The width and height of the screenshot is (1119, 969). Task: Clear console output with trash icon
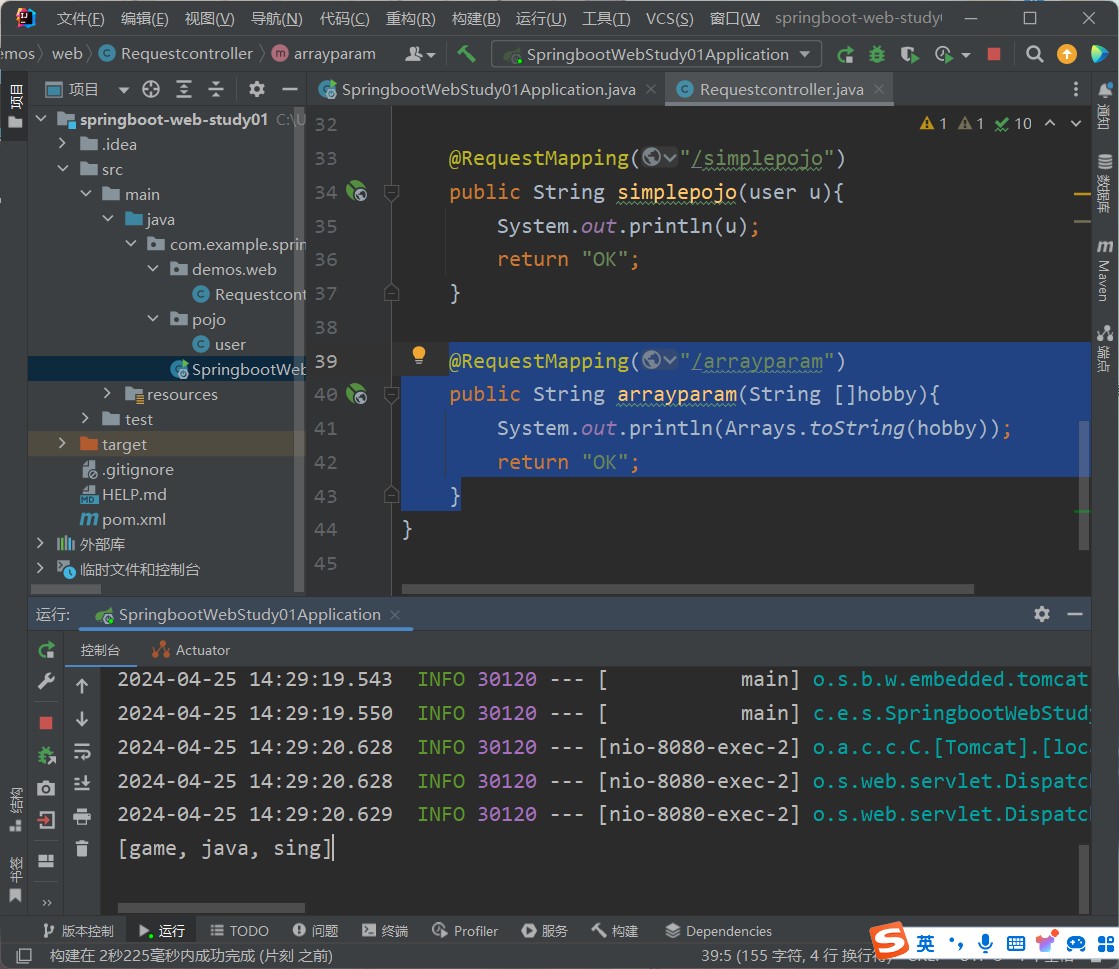pos(82,849)
